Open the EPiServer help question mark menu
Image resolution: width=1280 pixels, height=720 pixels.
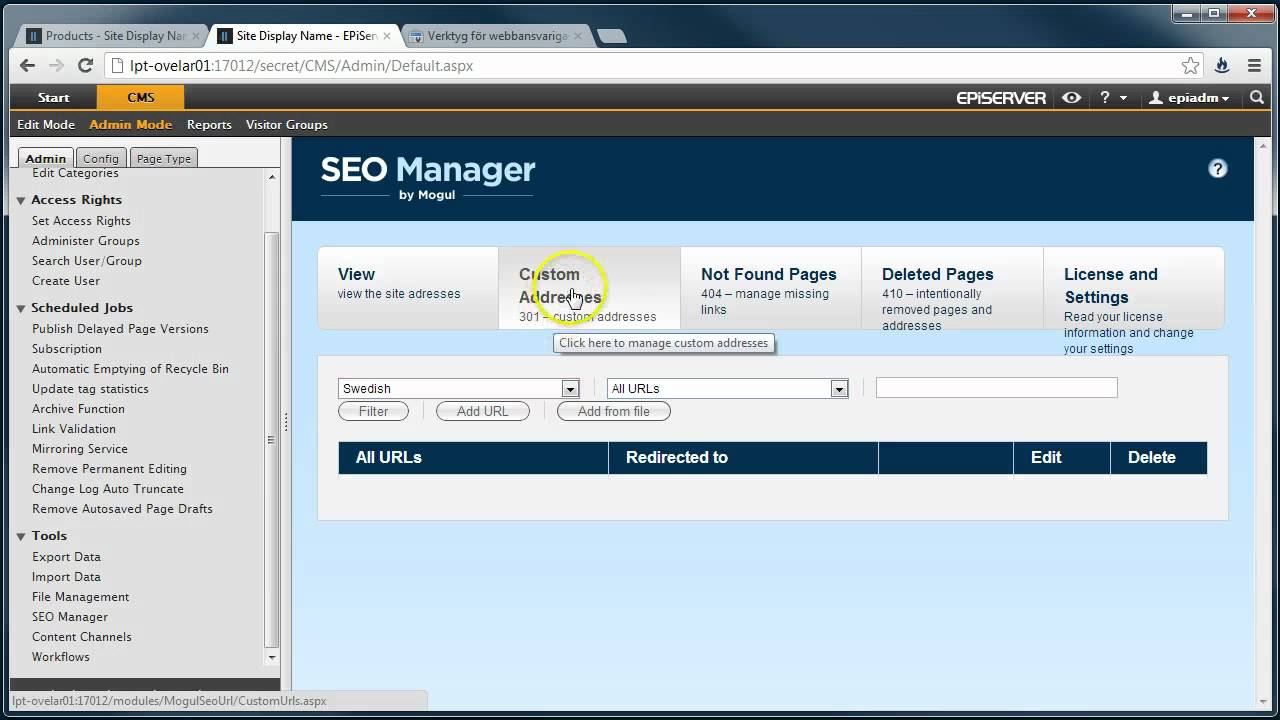click(1113, 98)
